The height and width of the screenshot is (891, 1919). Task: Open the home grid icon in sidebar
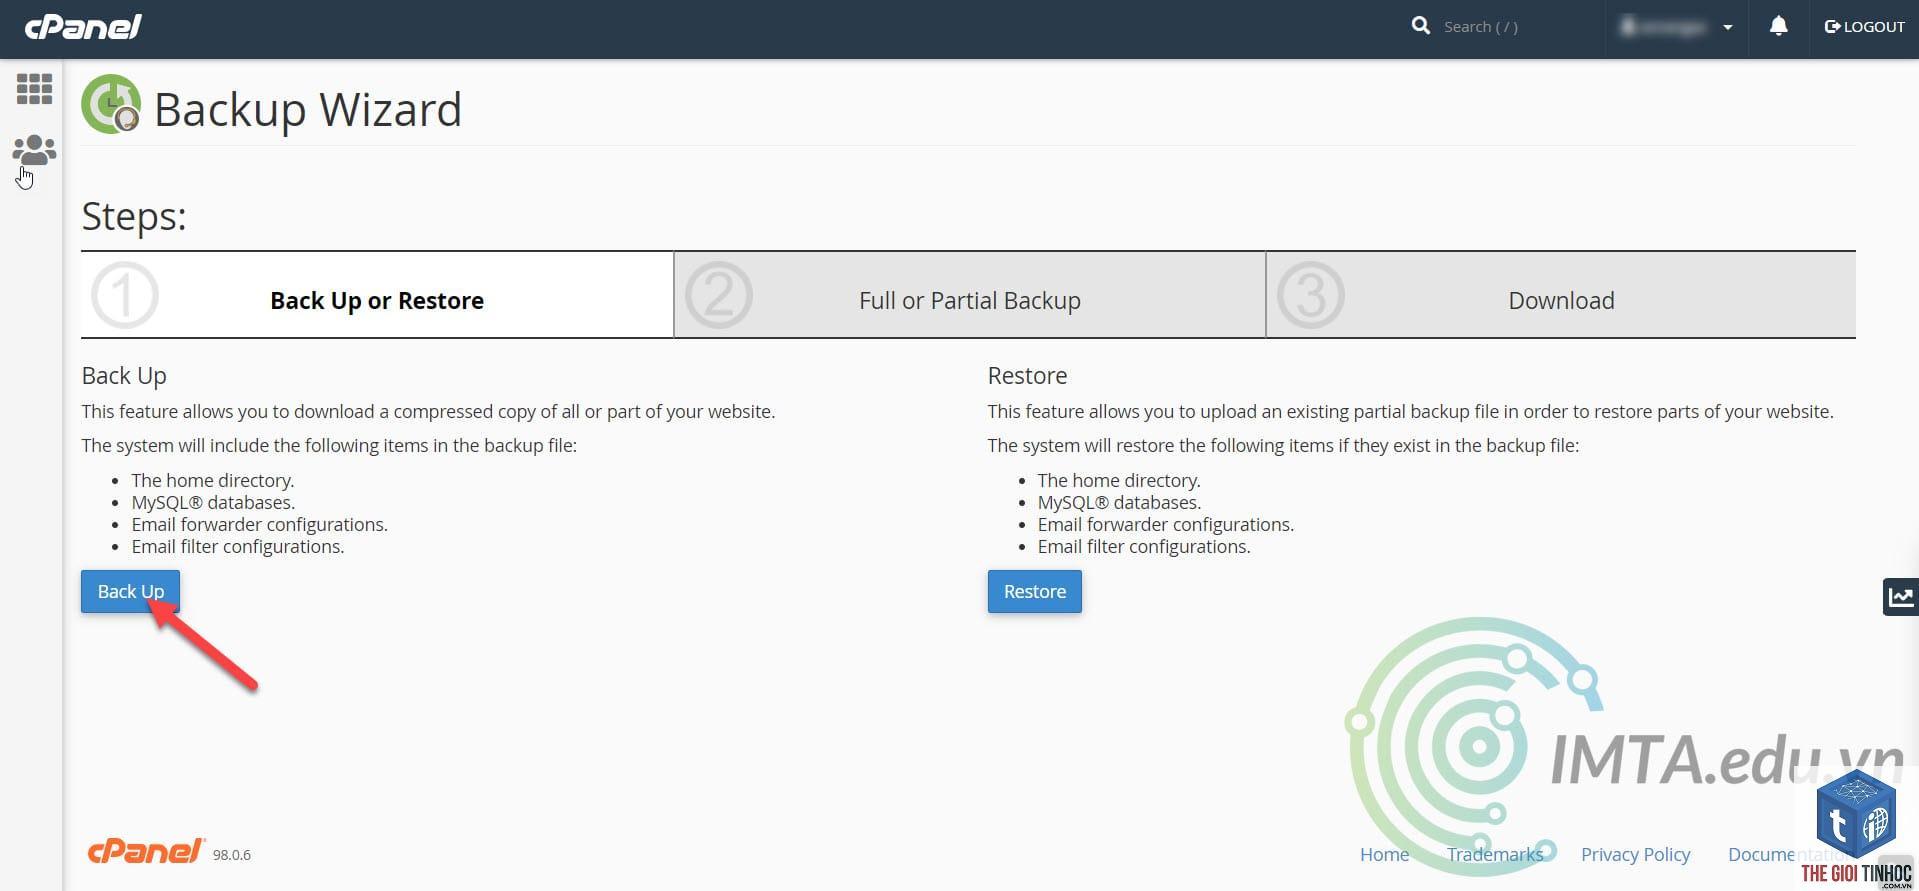(34, 89)
